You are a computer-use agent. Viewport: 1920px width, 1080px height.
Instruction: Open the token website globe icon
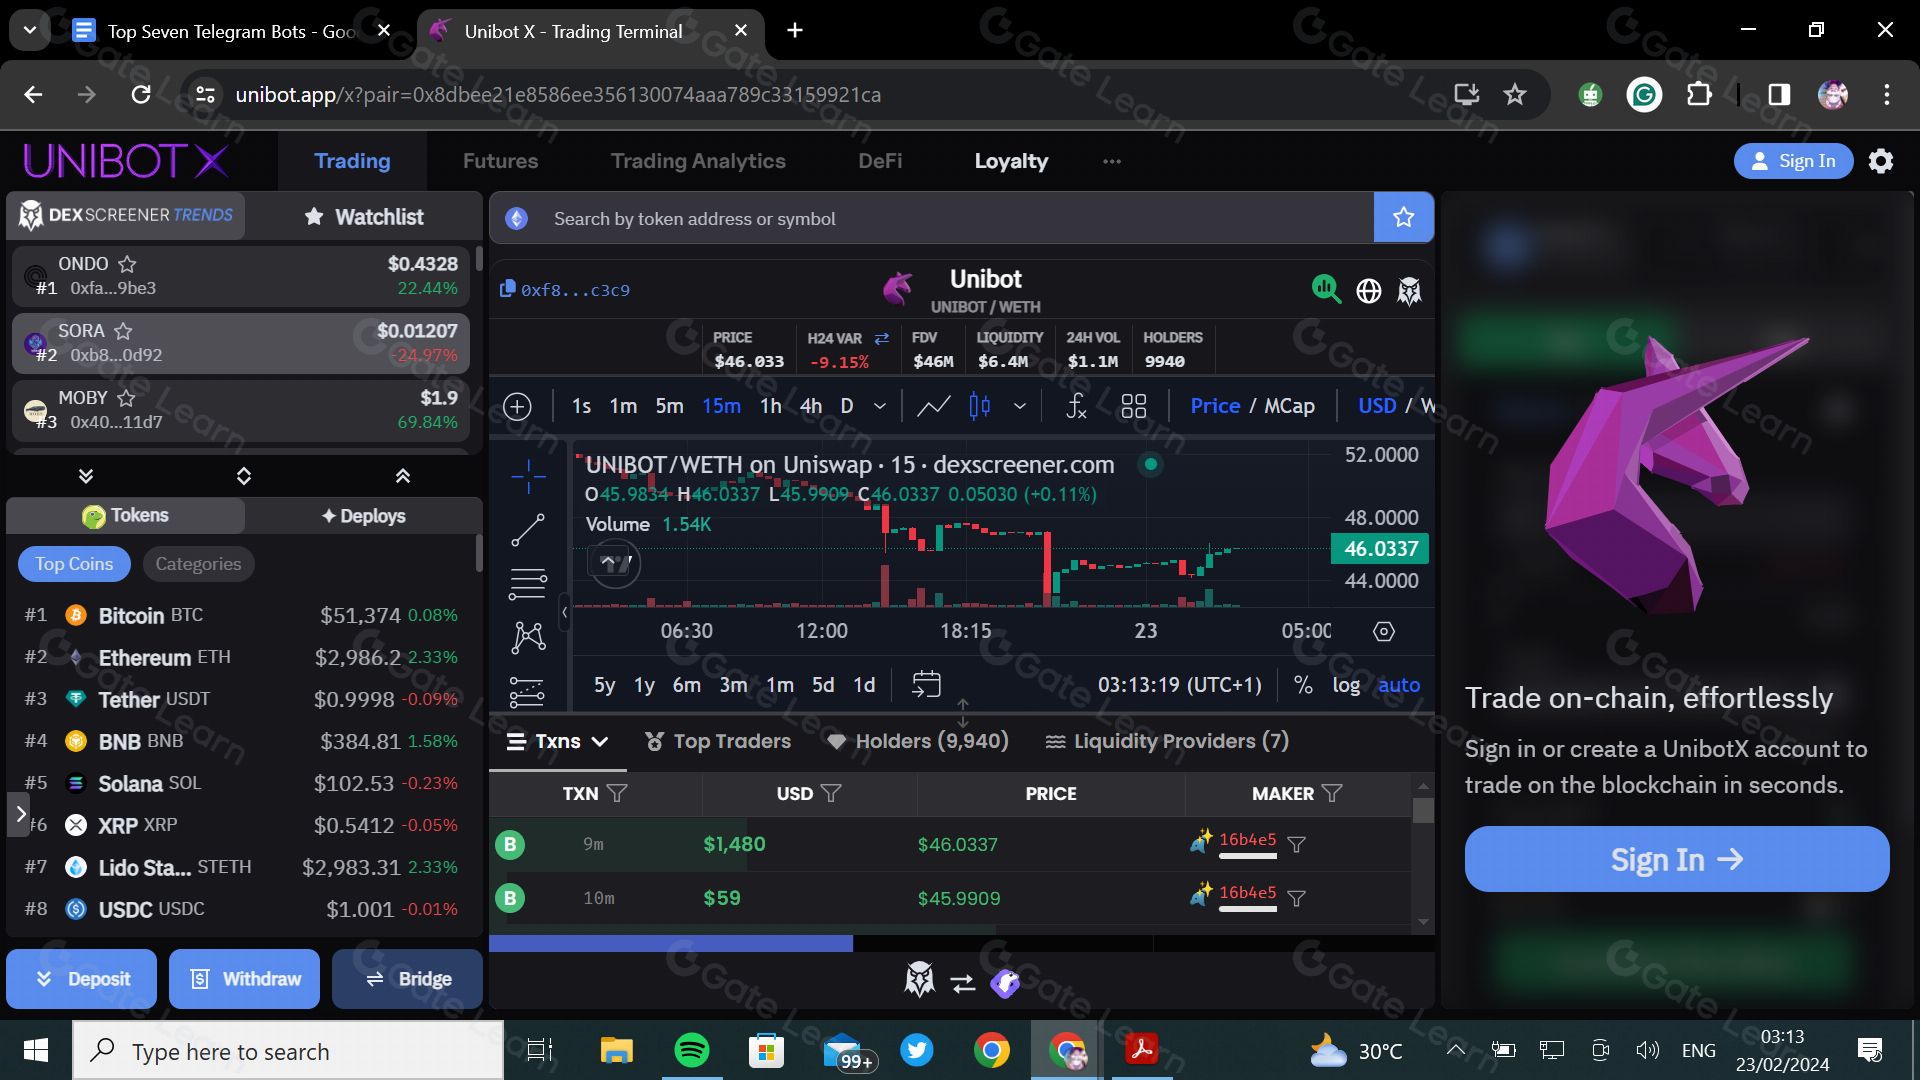(x=1368, y=291)
